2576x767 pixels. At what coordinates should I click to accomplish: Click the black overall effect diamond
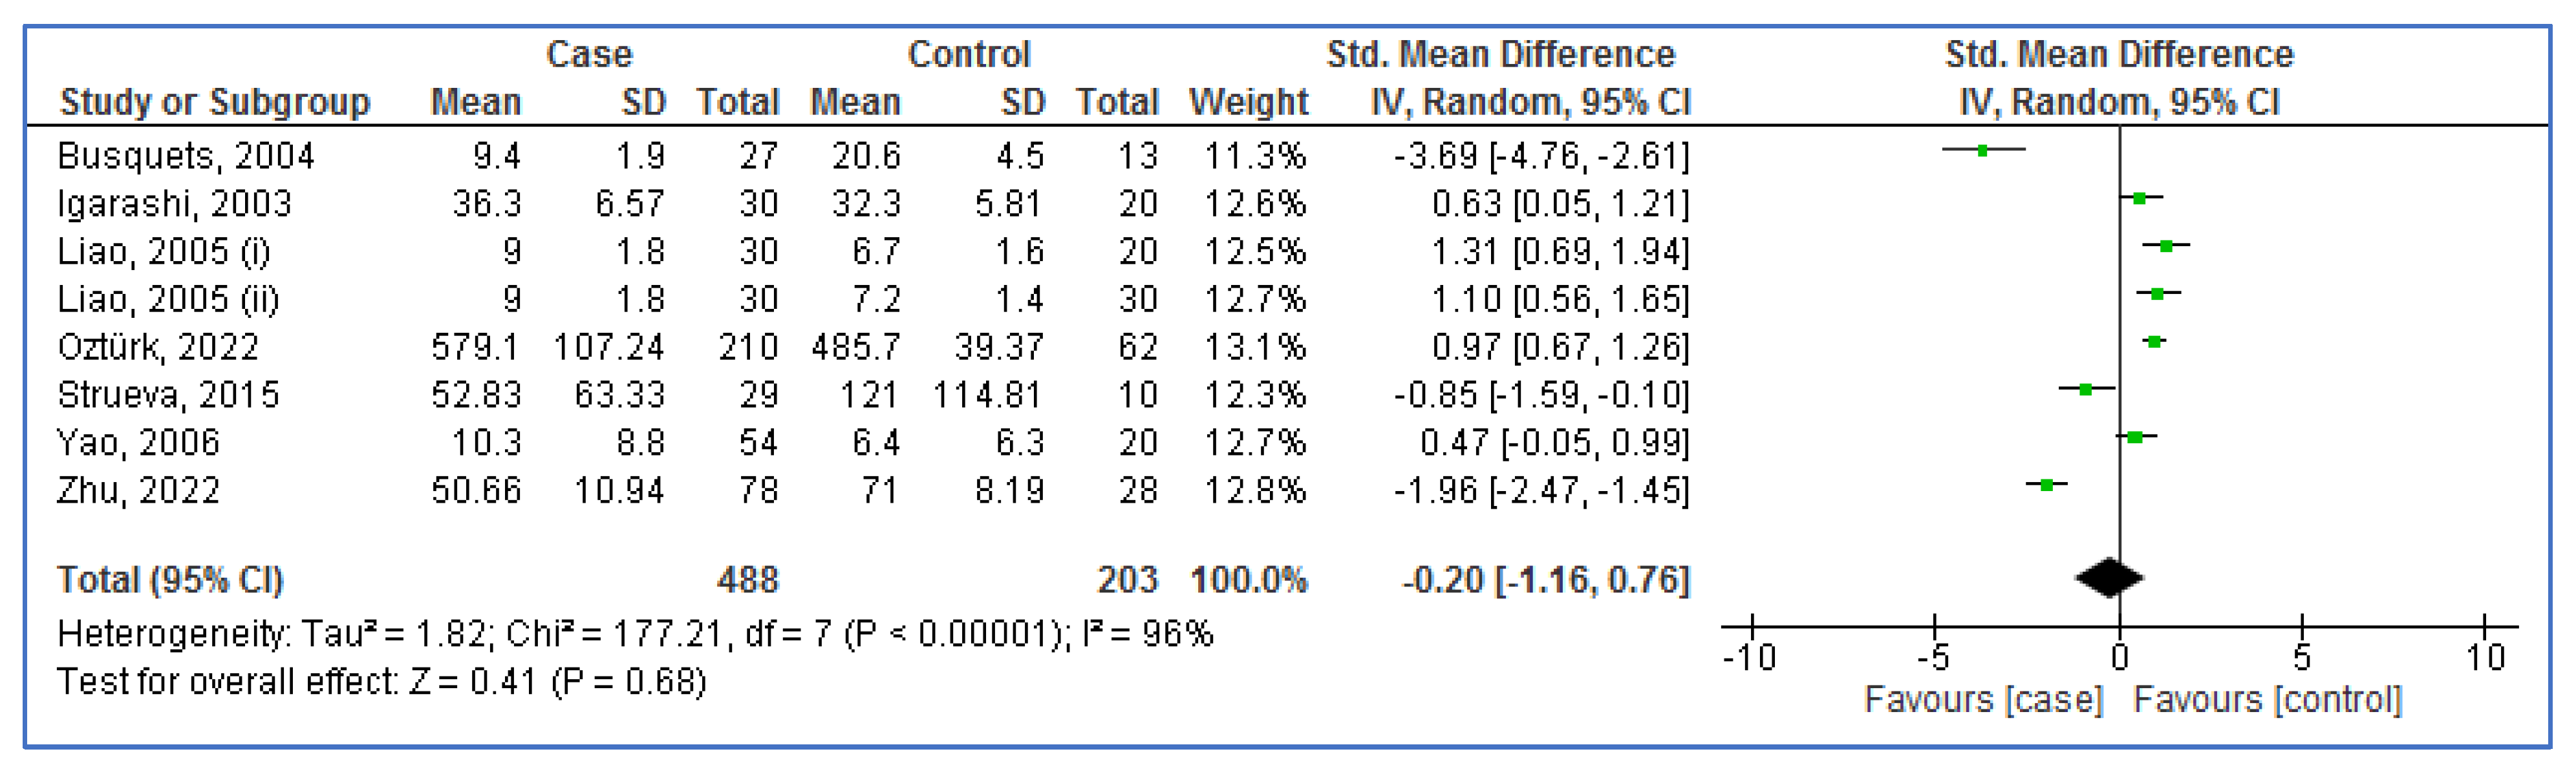click(2109, 578)
